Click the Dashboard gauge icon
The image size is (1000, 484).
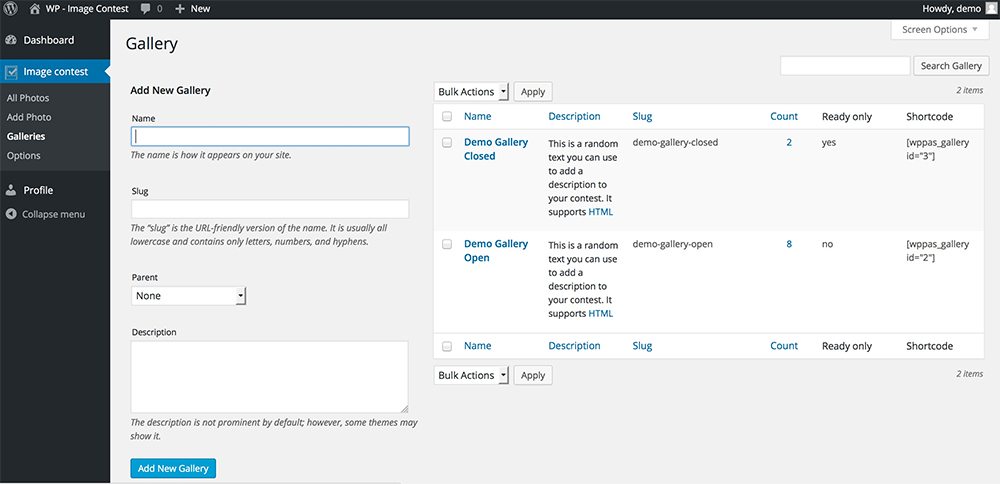click(11, 40)
